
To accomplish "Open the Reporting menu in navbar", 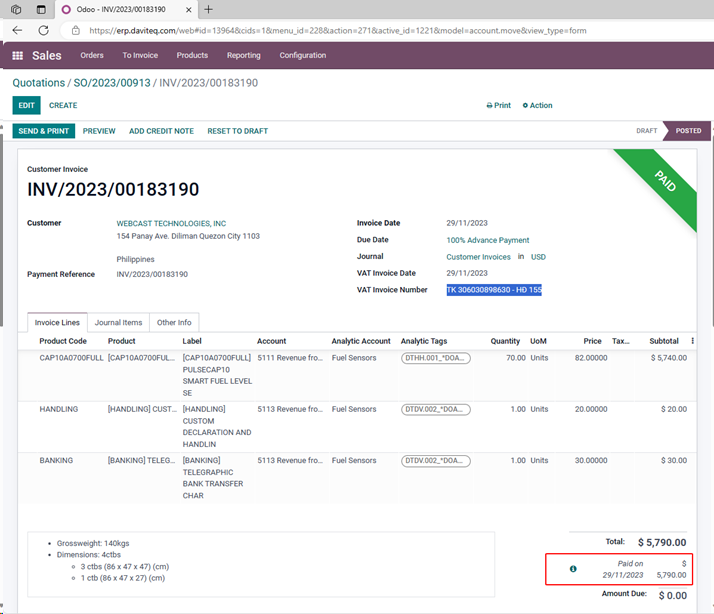I will pyautogui.click(x=243, y=56).
